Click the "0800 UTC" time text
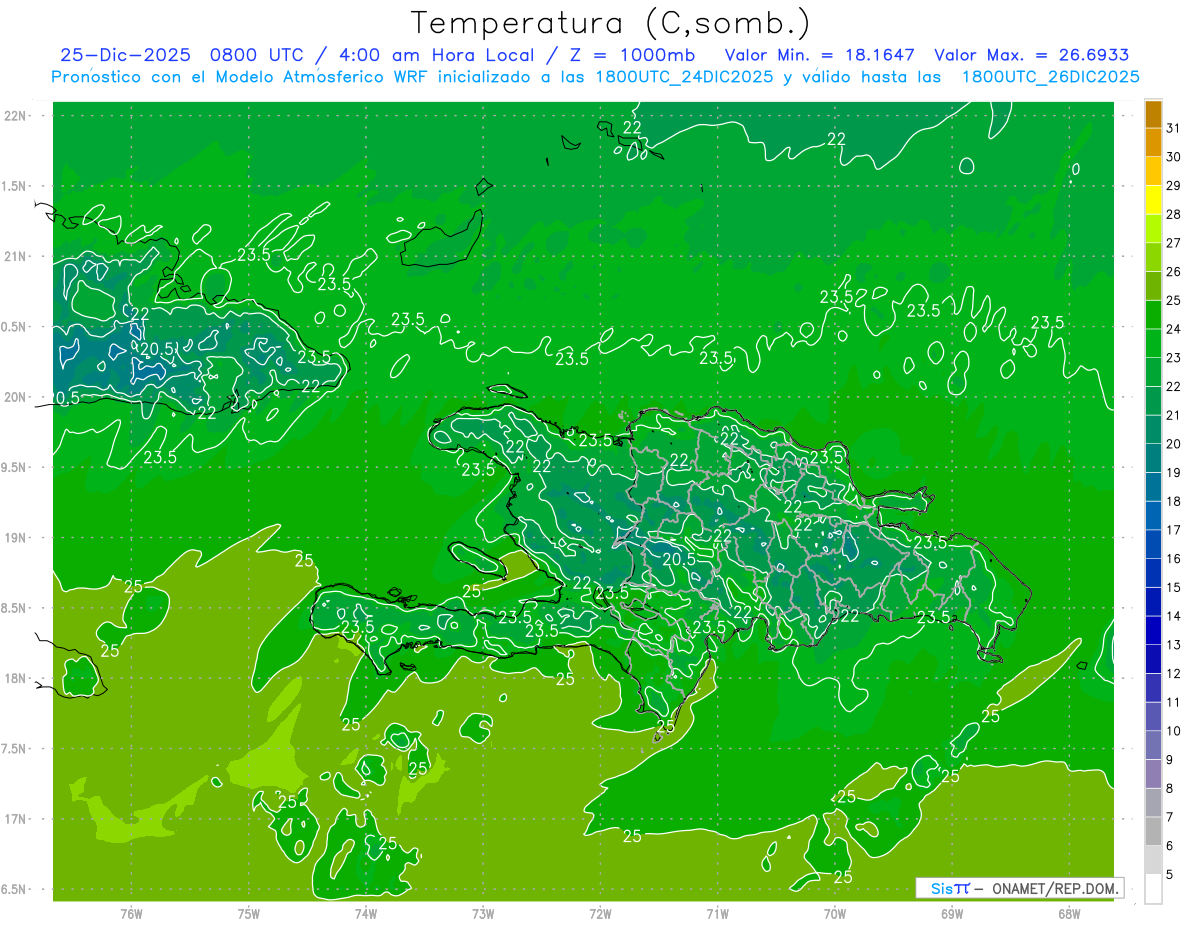Viewport: 1200px width, 927px height. pyautogui.click(x=256, y=55)
